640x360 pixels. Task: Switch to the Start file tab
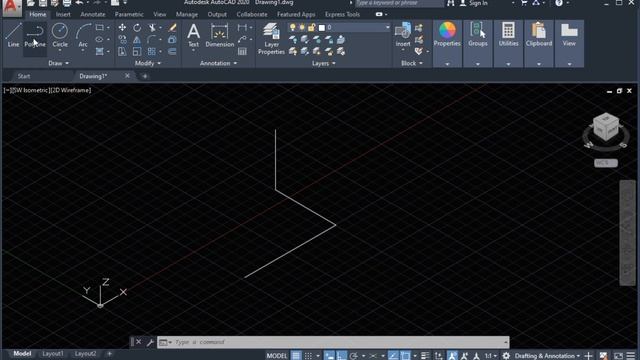point(24,76)
